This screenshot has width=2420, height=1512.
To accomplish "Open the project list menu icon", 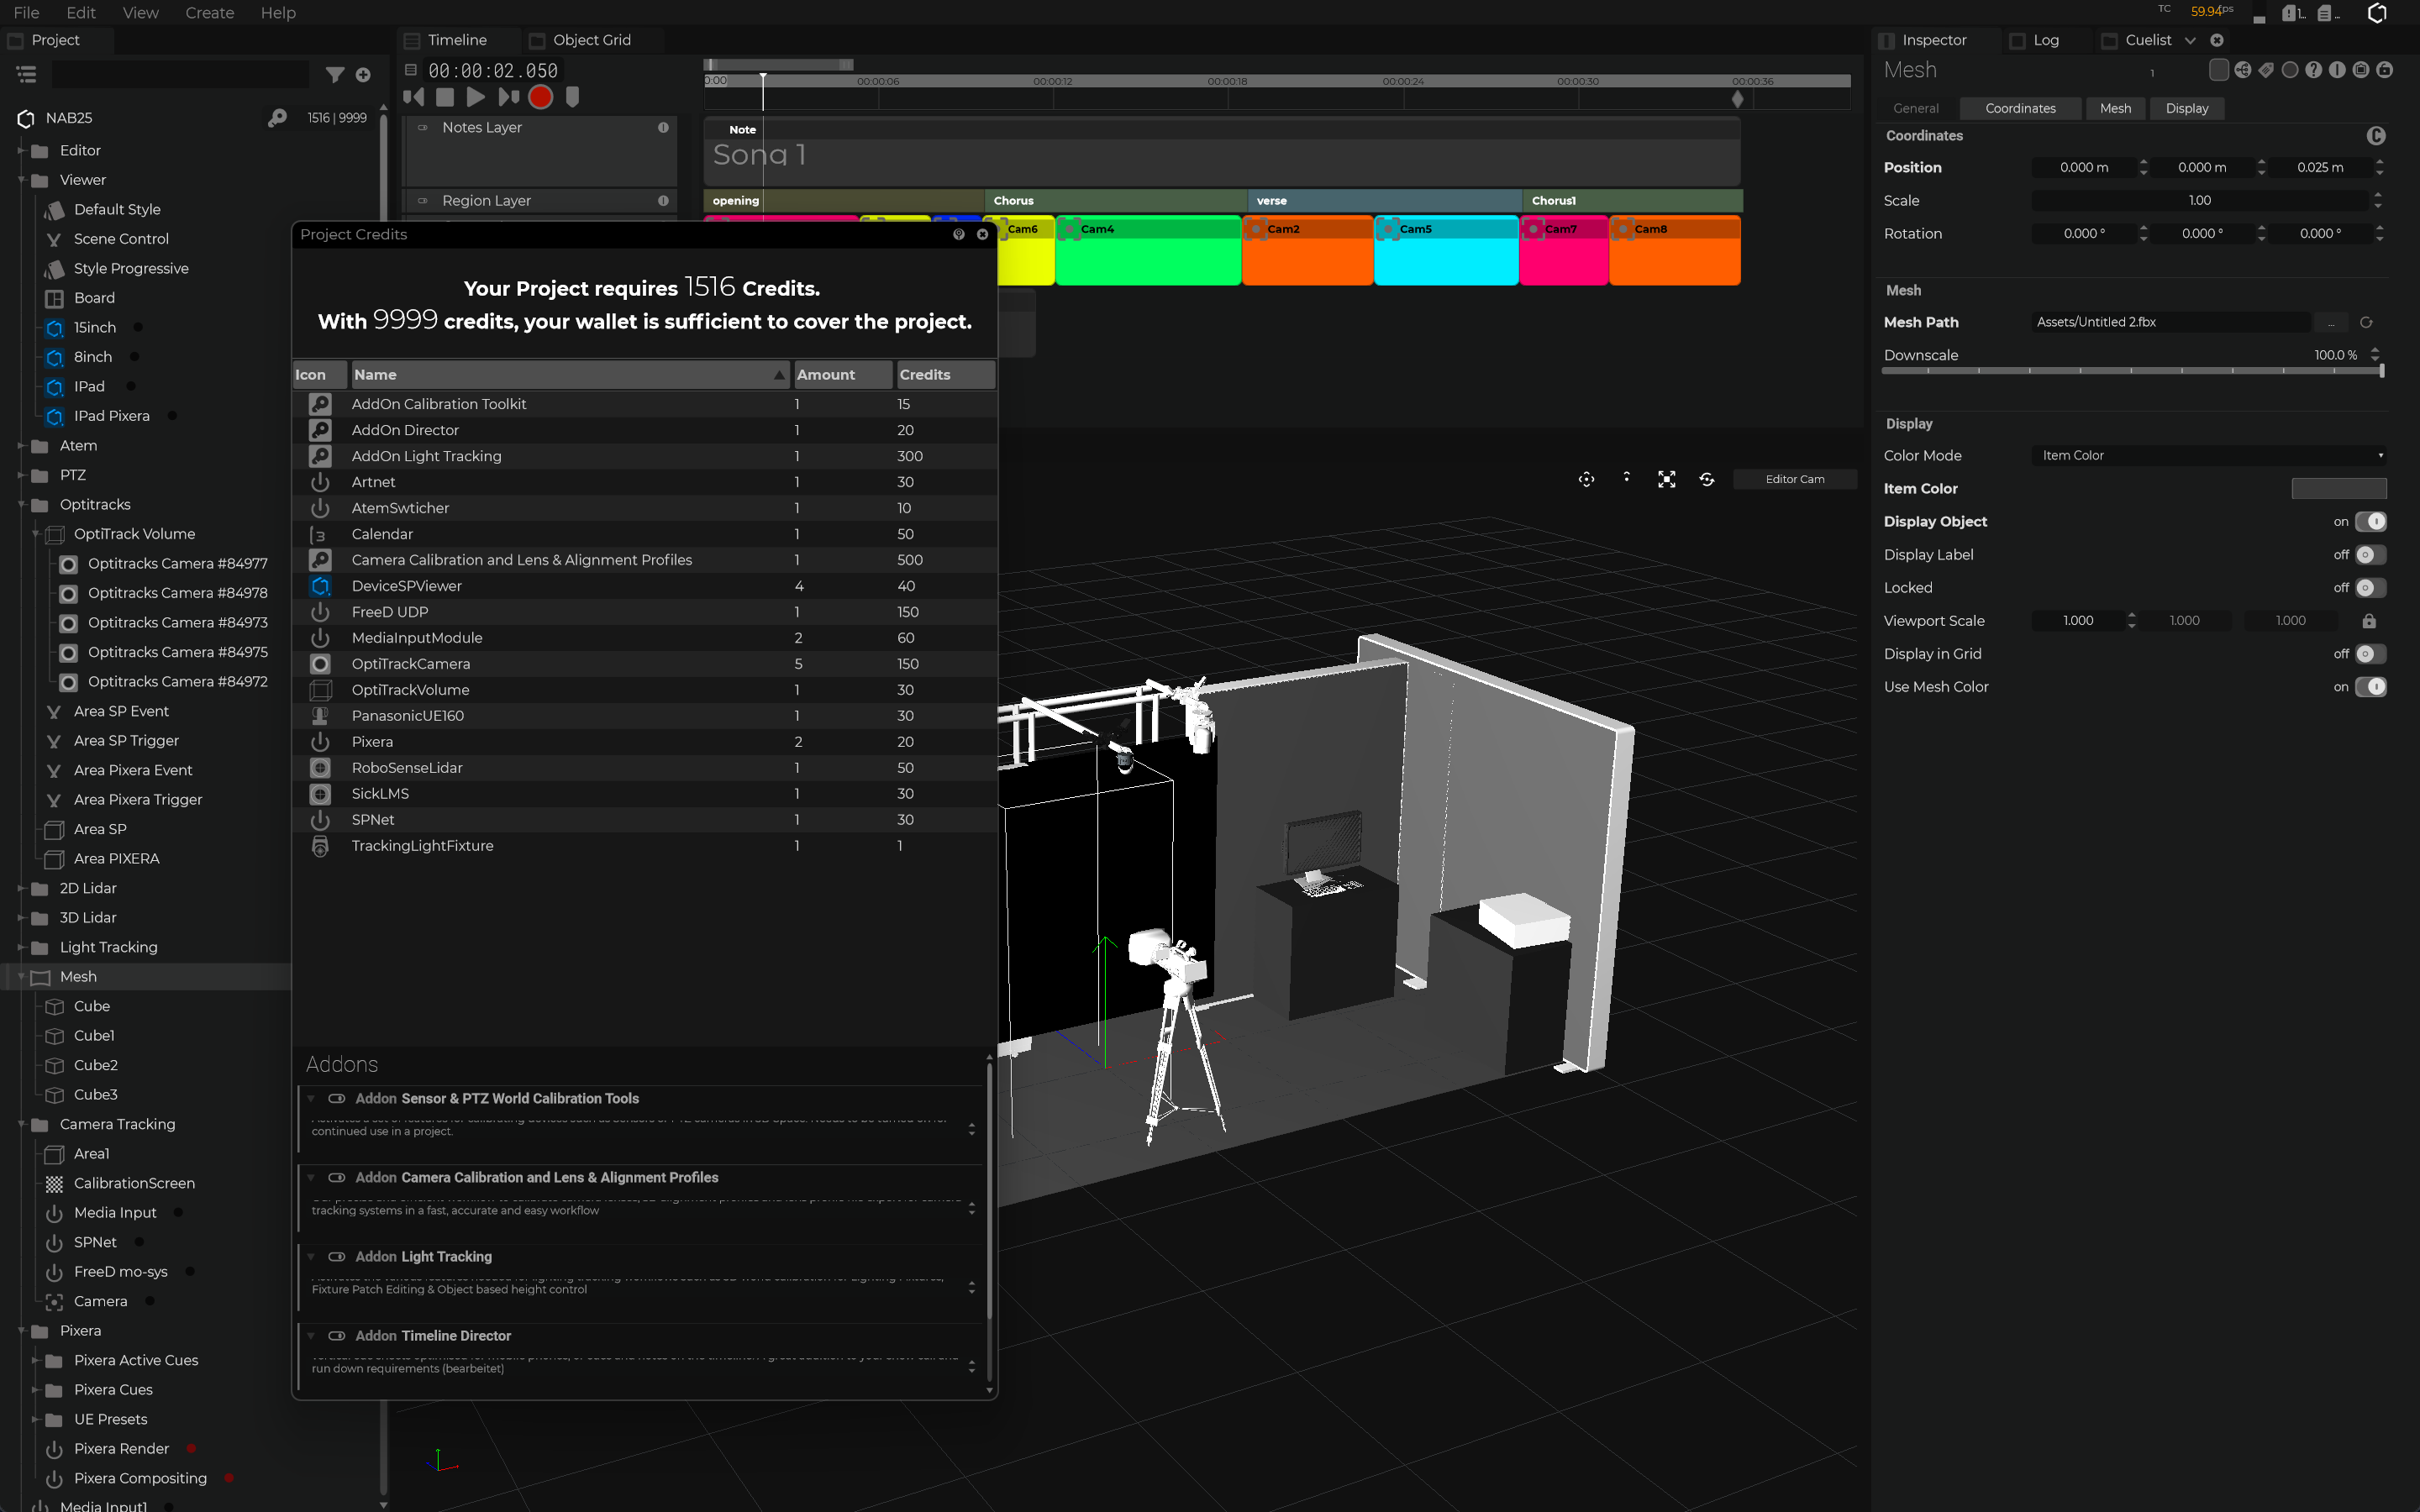I will pyautogui.click(x=27, y=74).
